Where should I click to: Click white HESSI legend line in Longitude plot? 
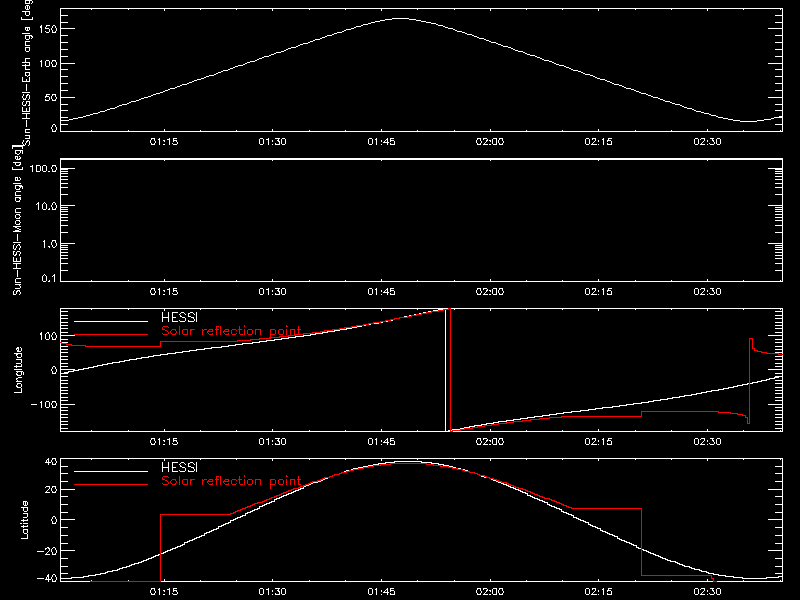[x=111, y=321]
